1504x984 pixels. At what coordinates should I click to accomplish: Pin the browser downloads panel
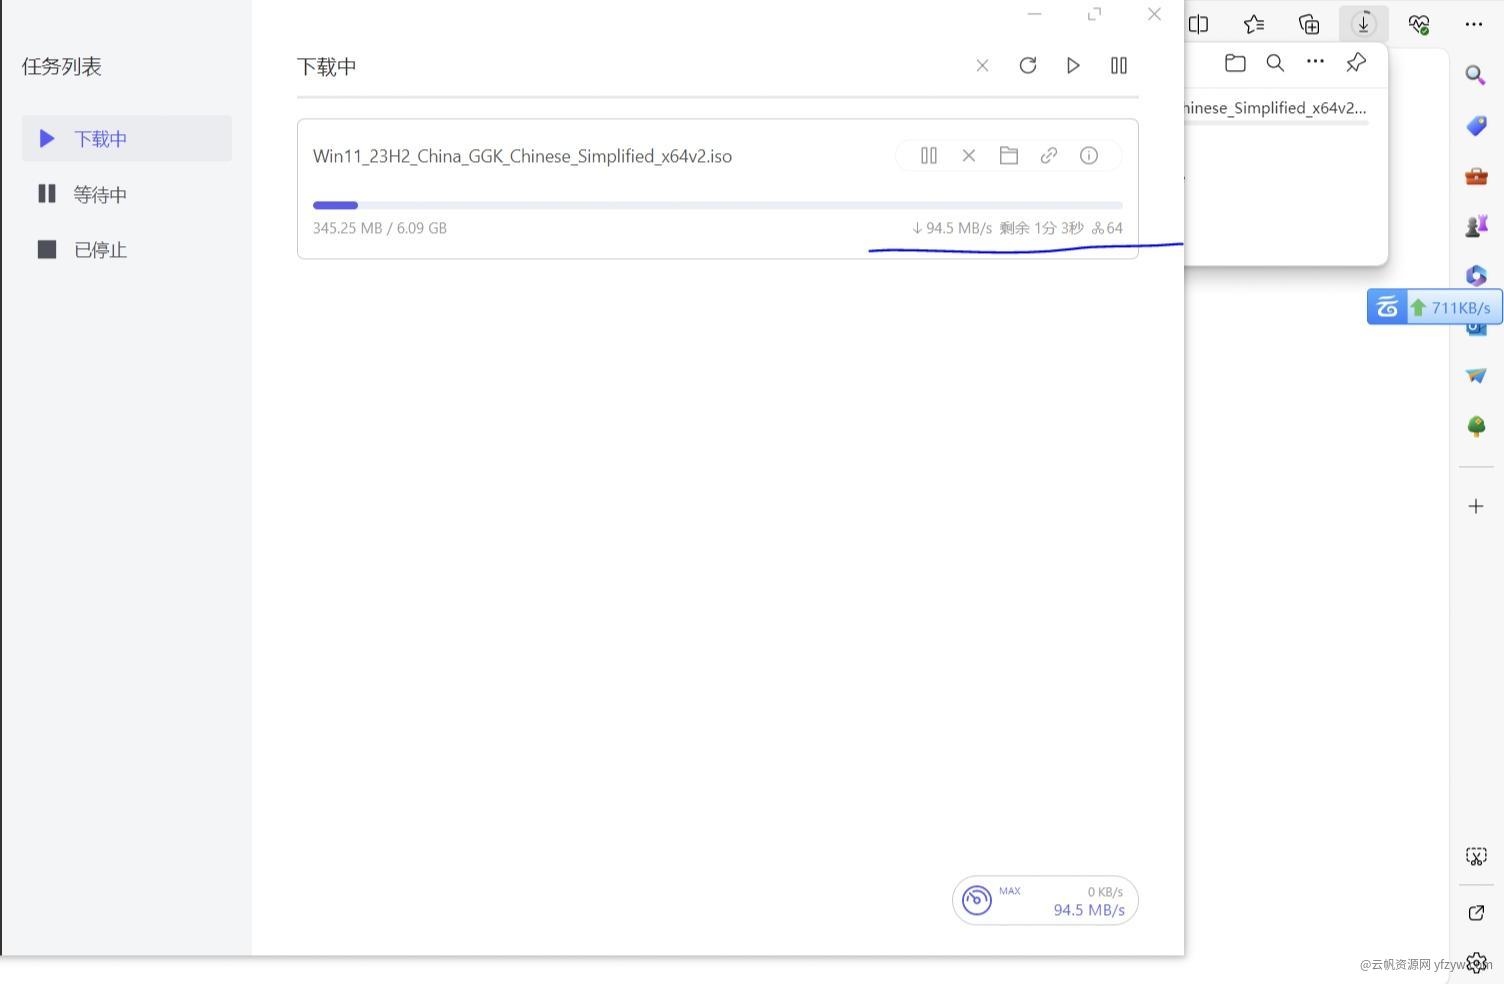[x=1356, y=63]
